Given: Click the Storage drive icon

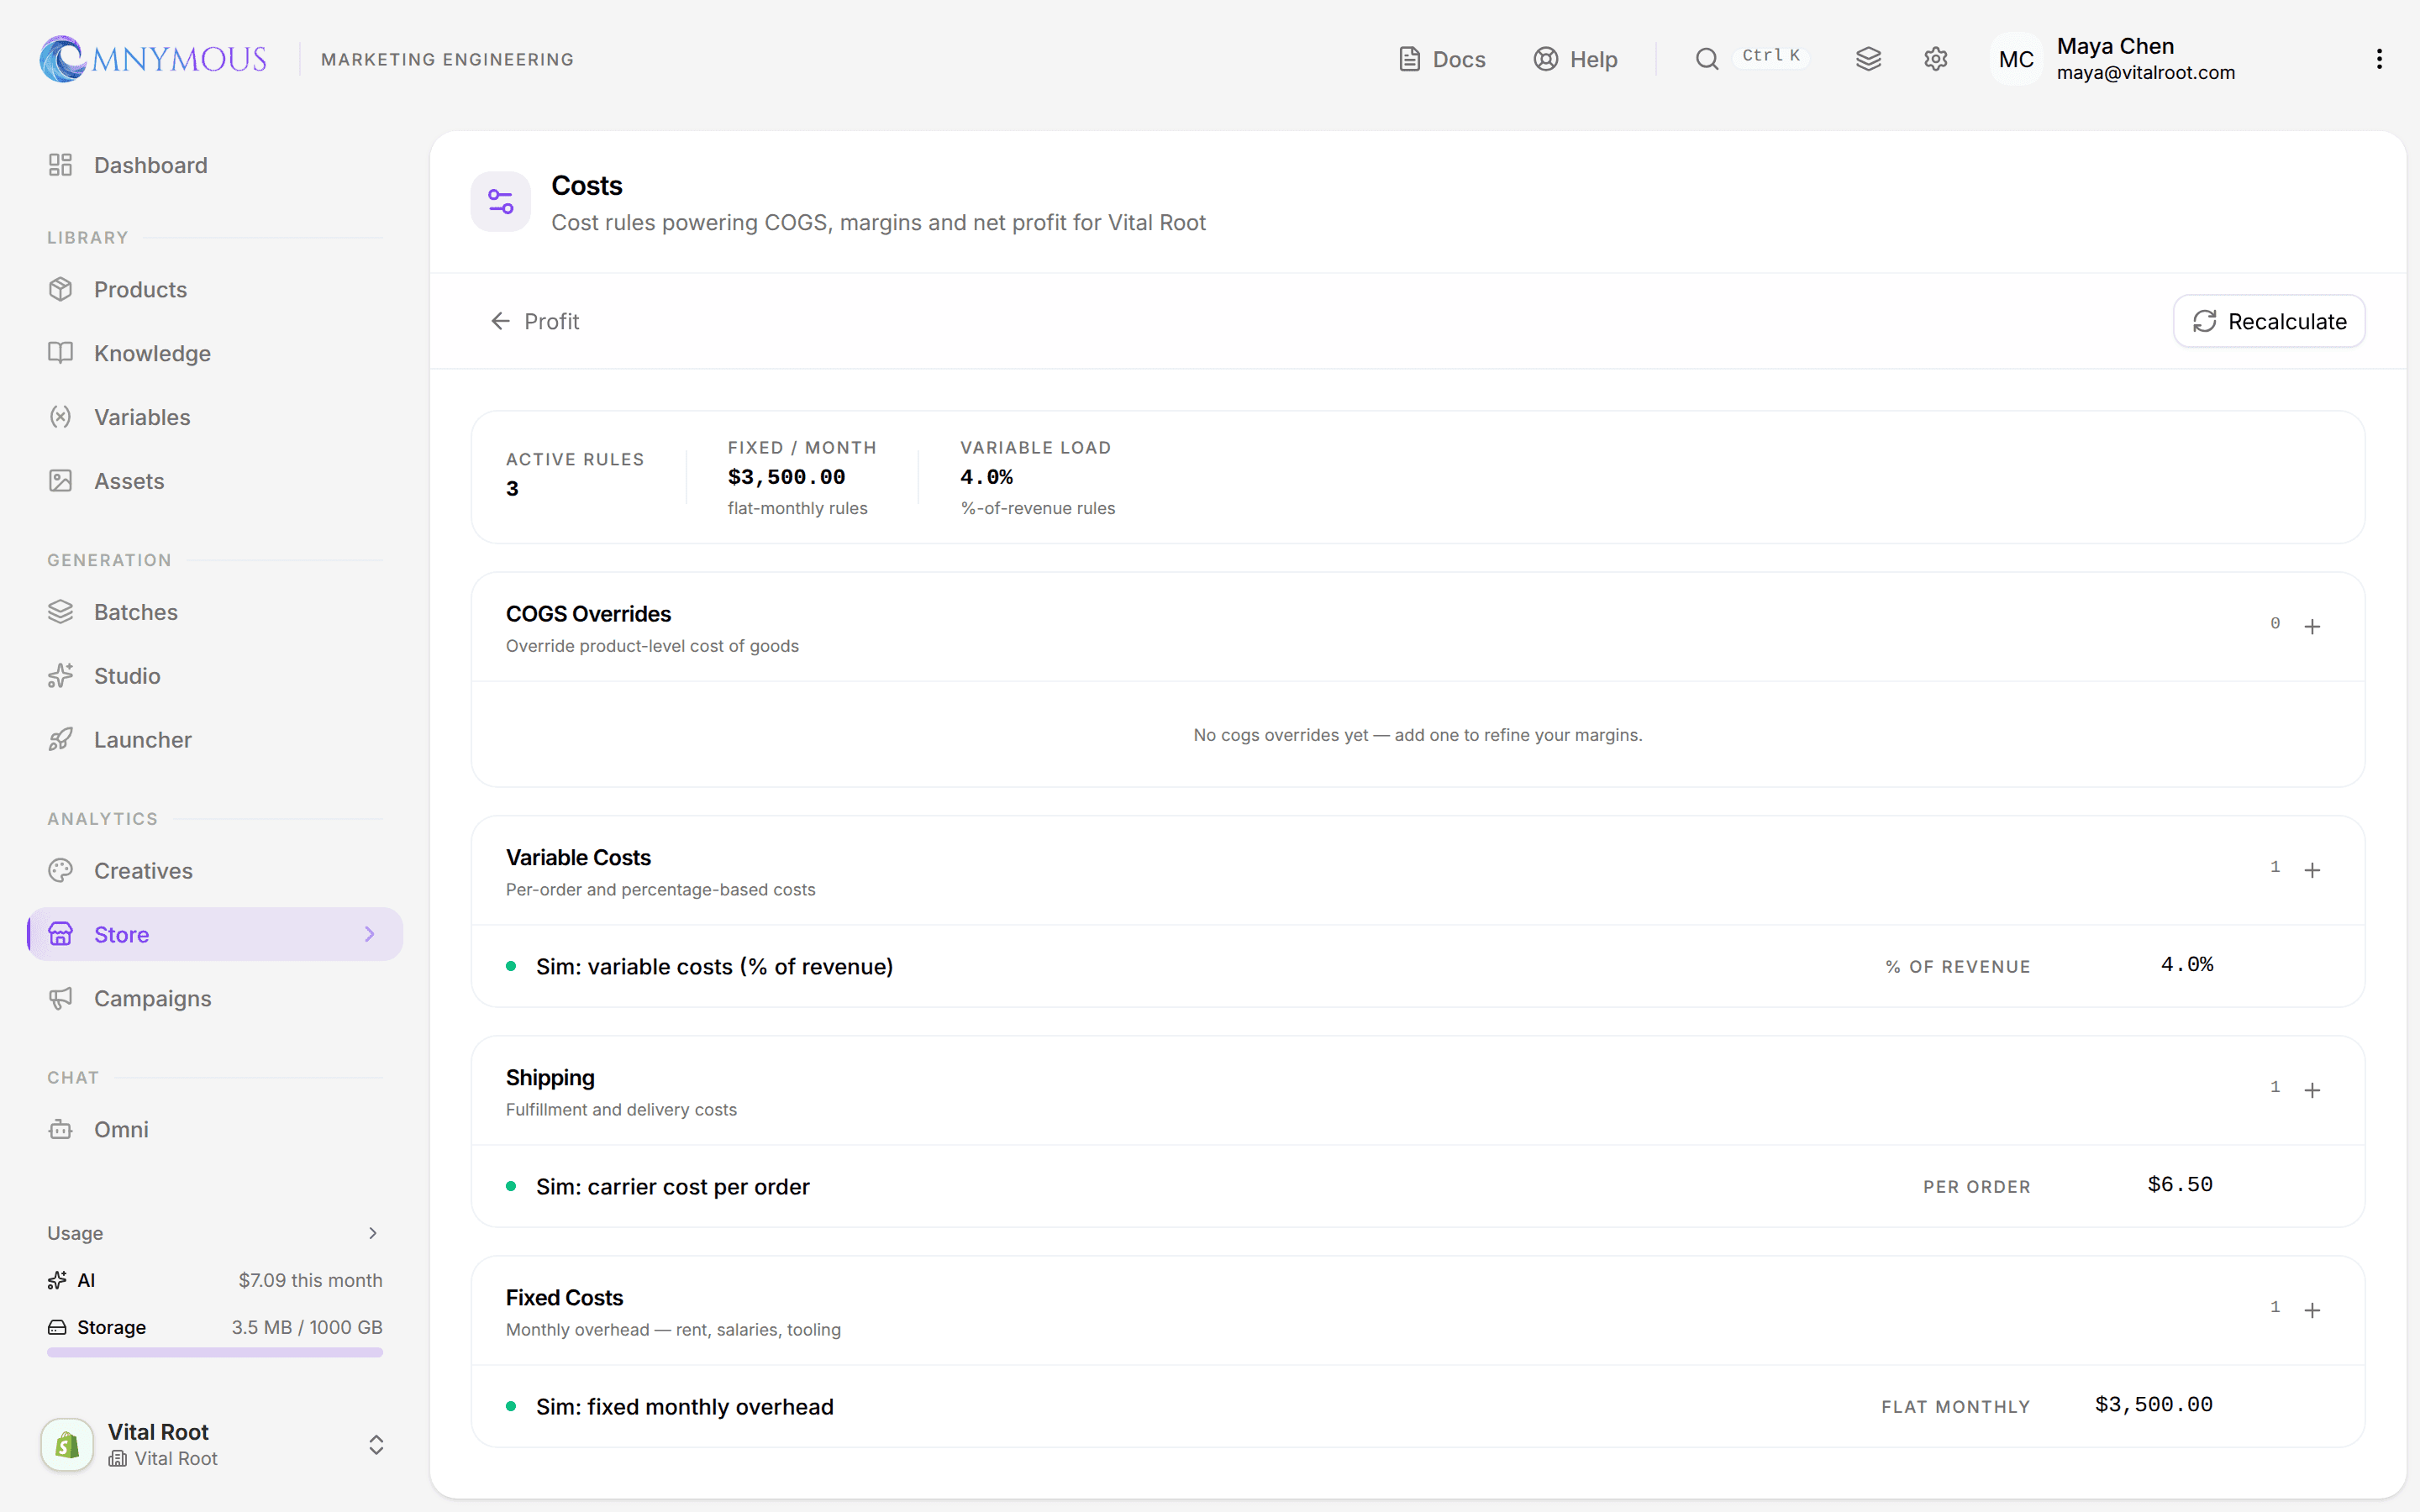Looking at the screenshot, I should point(57,1327).
